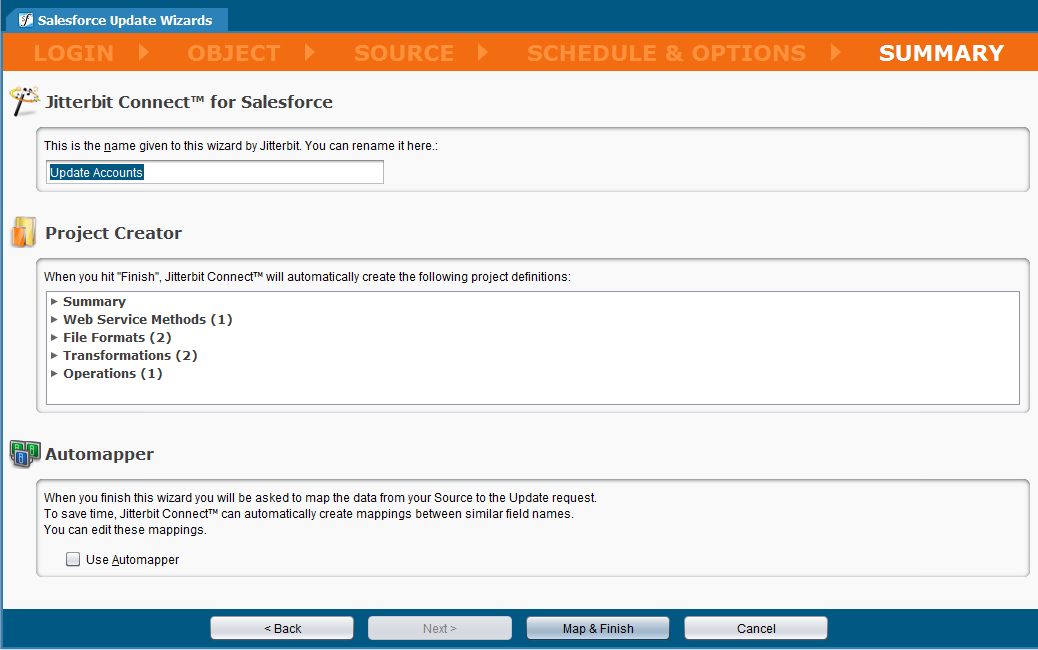Expand the Transformations (2) arrow
This screenshot has height=650, width=1038.
tap(54, 356)
